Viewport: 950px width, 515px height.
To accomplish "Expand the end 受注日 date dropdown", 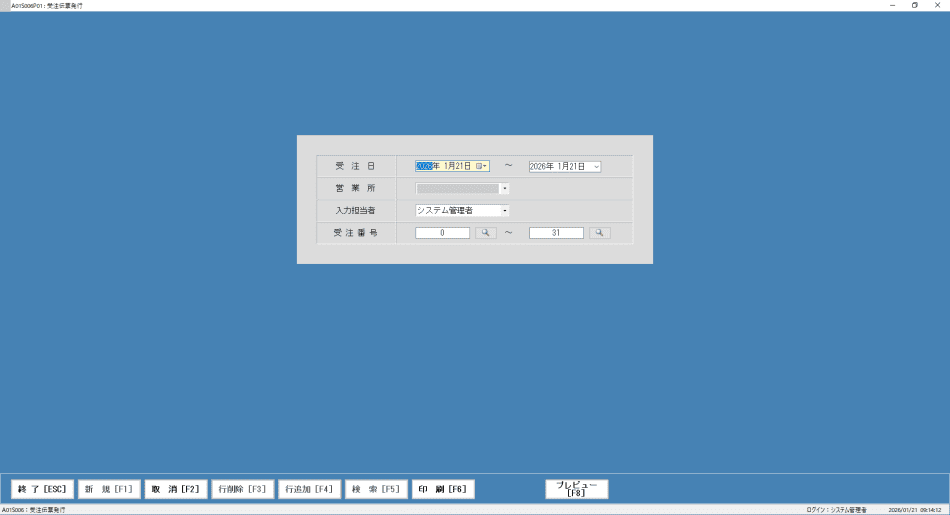I will 596,166.
